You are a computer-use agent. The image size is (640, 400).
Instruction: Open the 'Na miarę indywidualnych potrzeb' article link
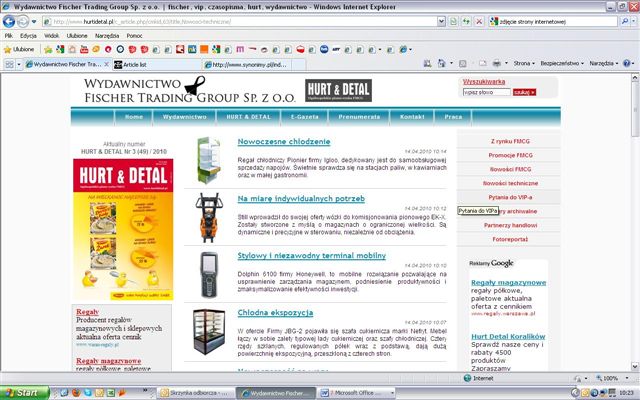pyautogui.click(x=301, y=199)
